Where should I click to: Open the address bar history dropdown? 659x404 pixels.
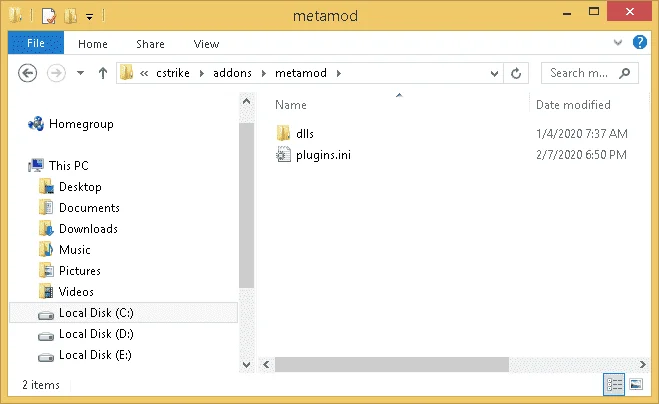point(494,74)
